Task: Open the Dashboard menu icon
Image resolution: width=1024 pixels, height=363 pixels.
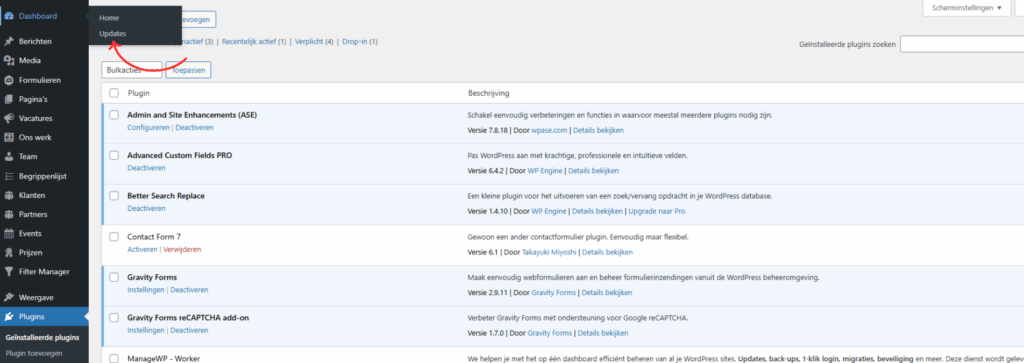Action: [x=8, y=16]
